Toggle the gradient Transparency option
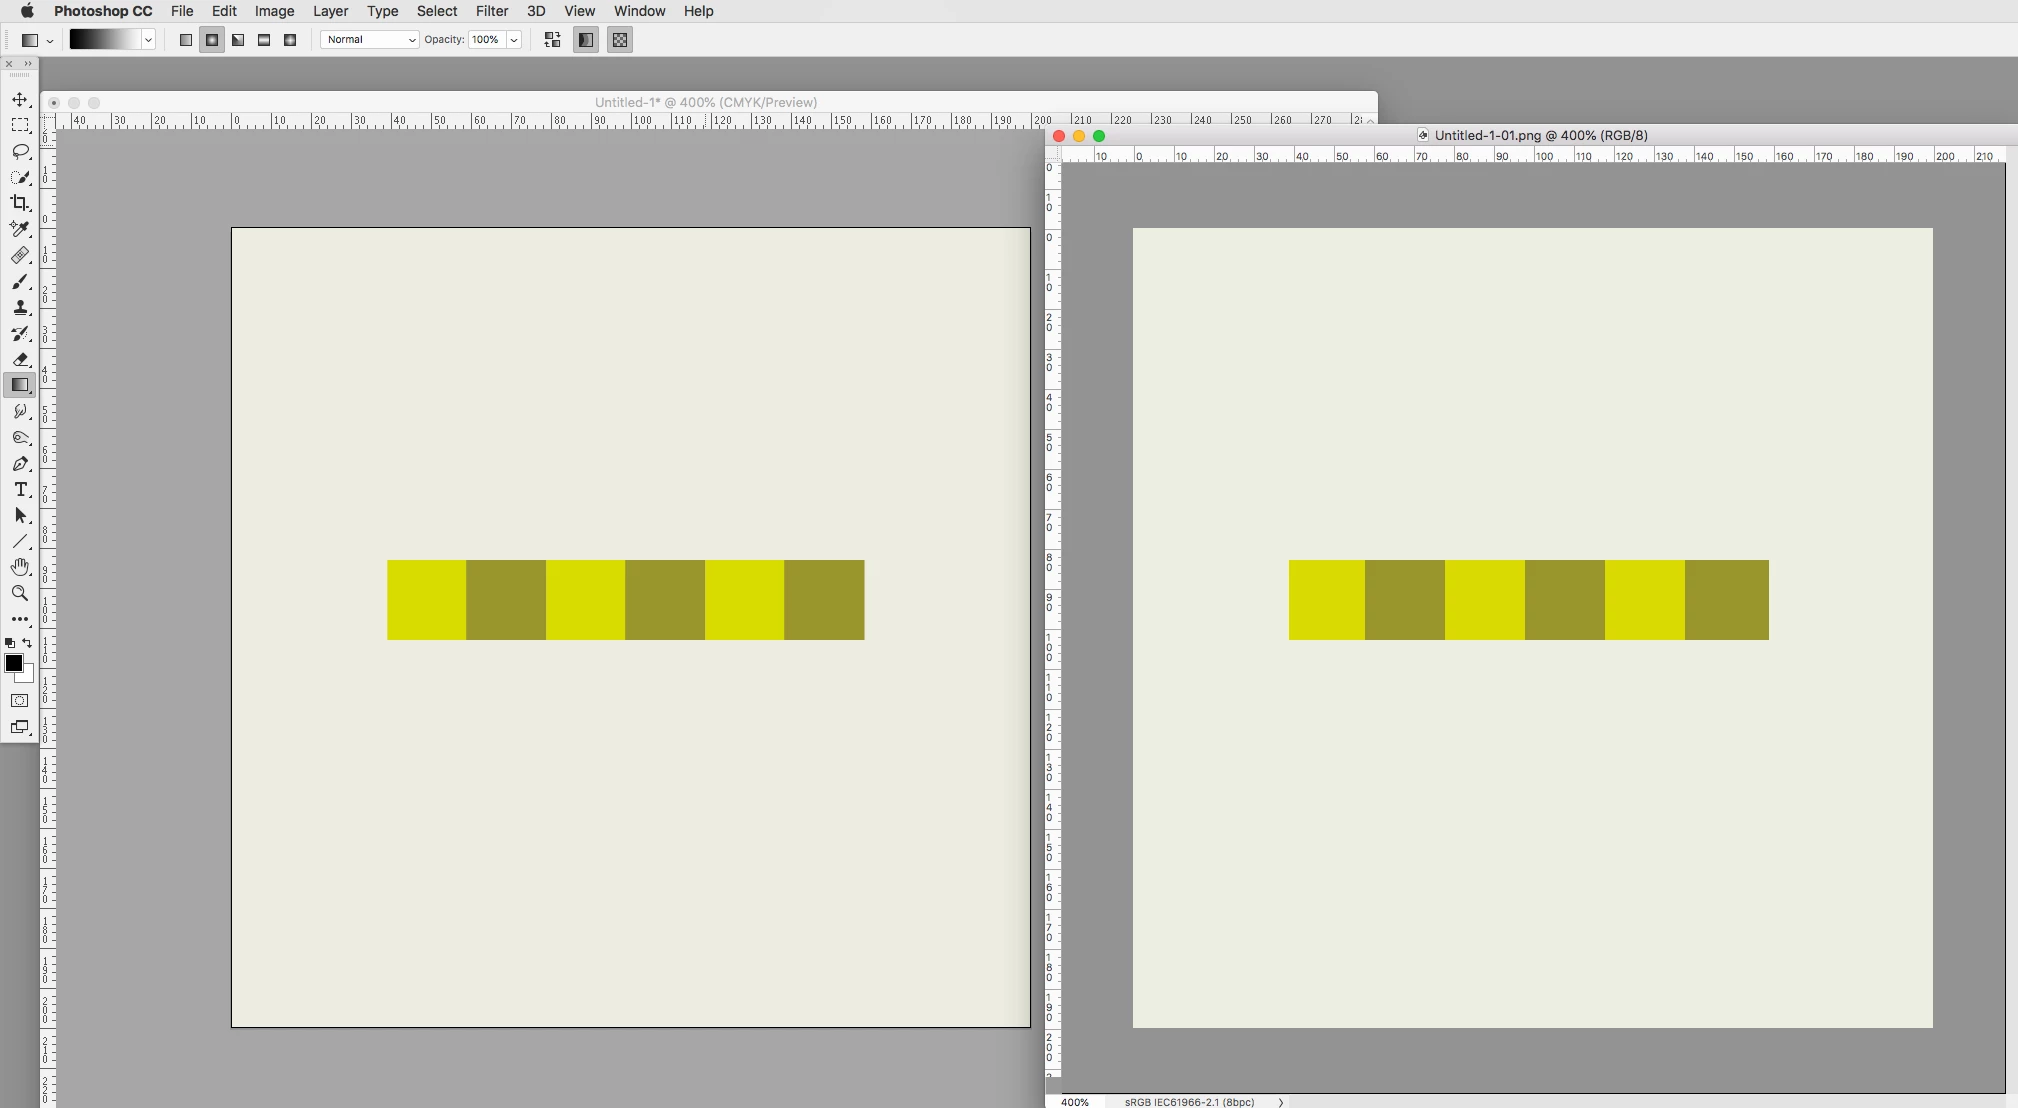2018x1108 pixels. [620, 40]
